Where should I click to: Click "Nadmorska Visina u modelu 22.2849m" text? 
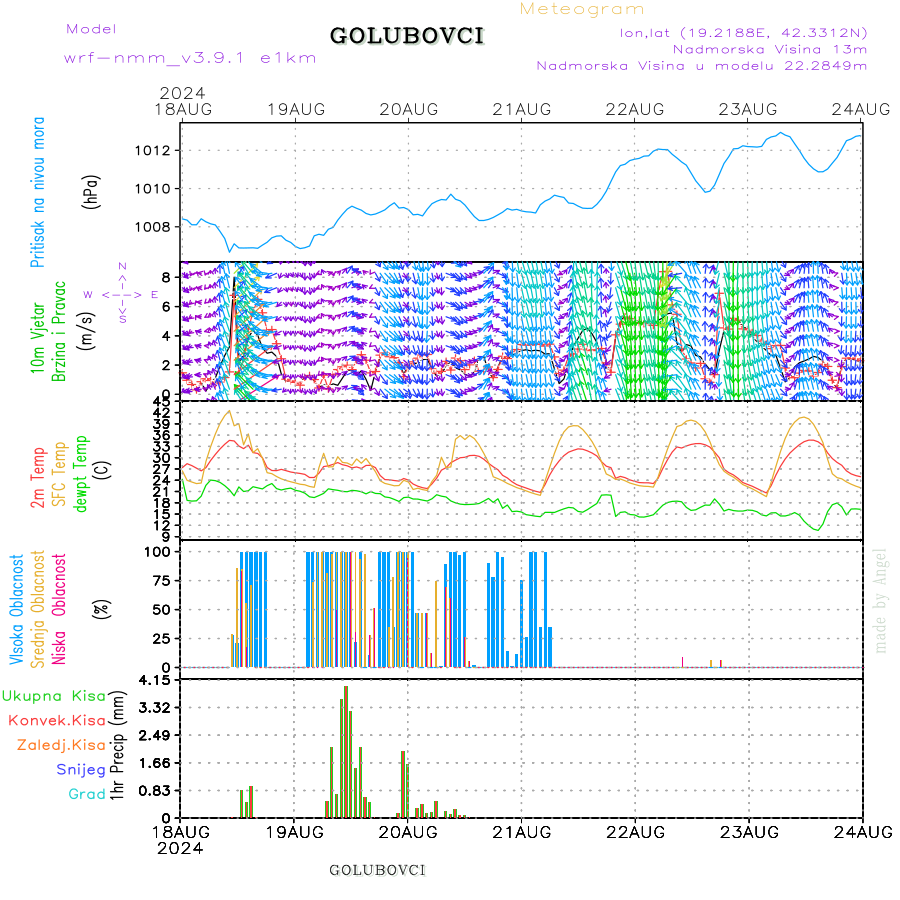click(701, 66)
